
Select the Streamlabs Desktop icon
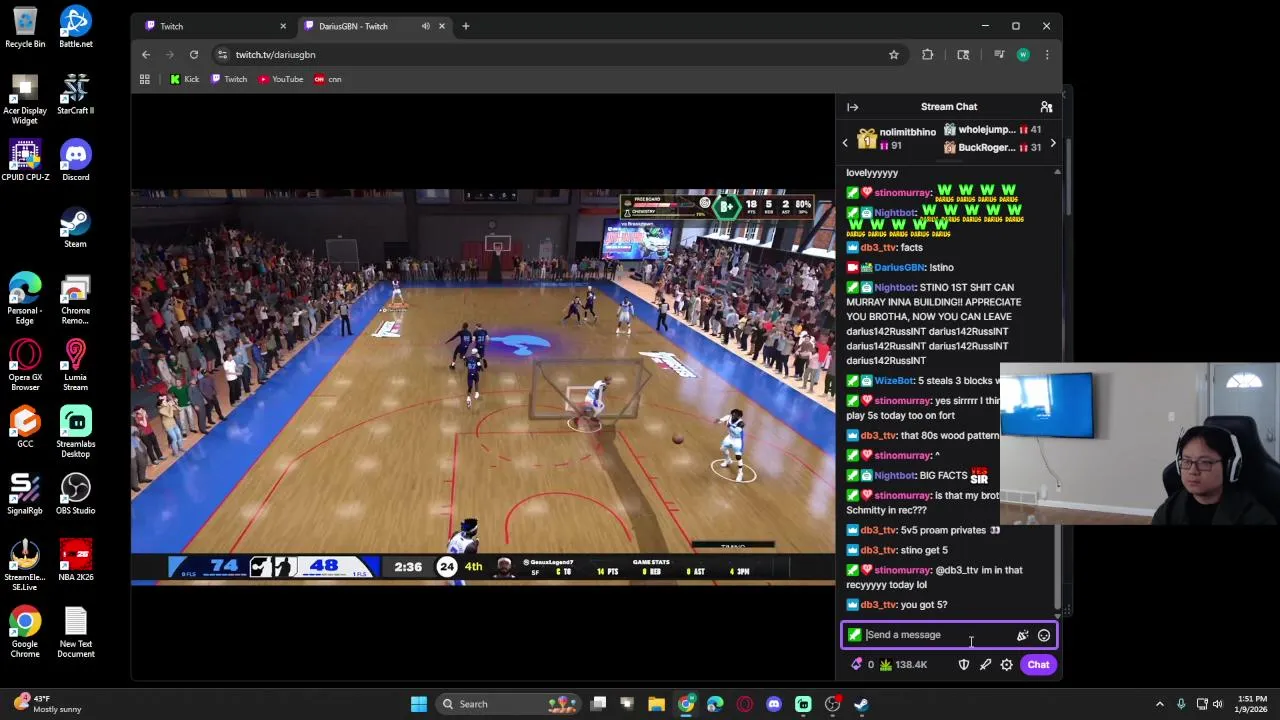[76, 432]
